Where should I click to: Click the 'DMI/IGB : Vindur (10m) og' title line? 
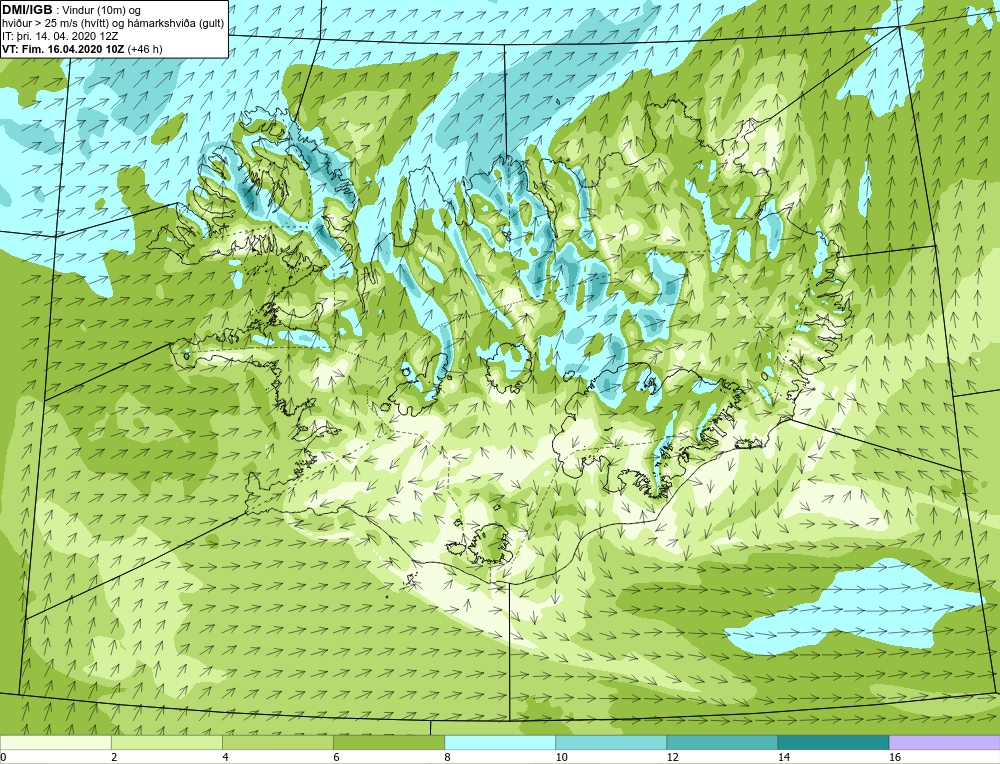71,10
